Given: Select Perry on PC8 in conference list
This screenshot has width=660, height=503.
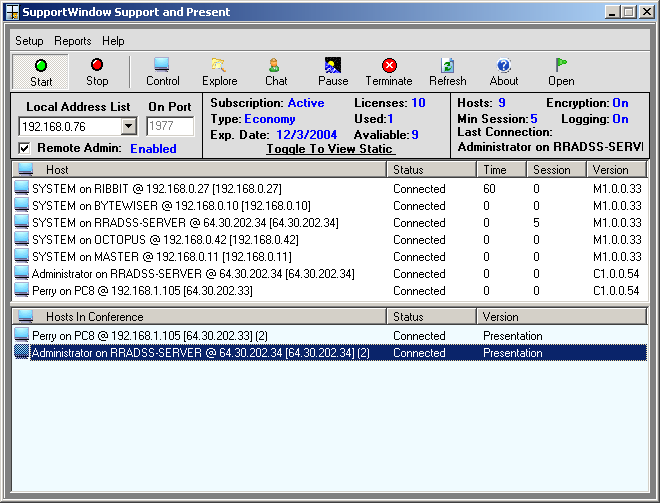Looking at the screenshot, I should coord(330,335).
